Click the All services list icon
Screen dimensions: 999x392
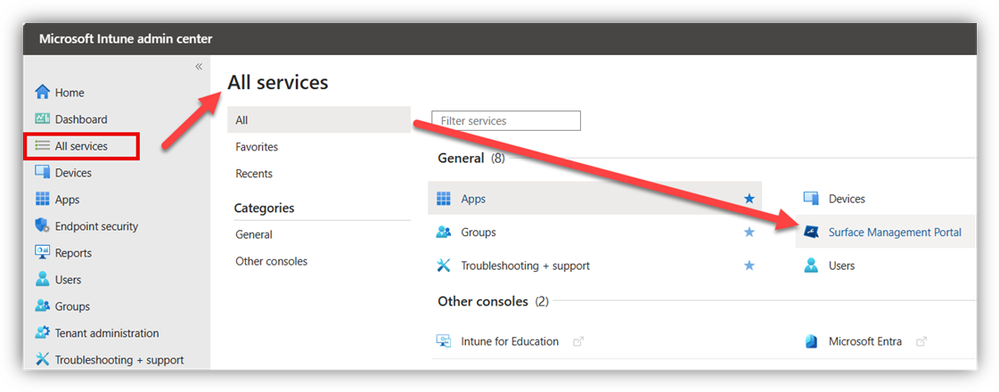click(x=42, y=146)
